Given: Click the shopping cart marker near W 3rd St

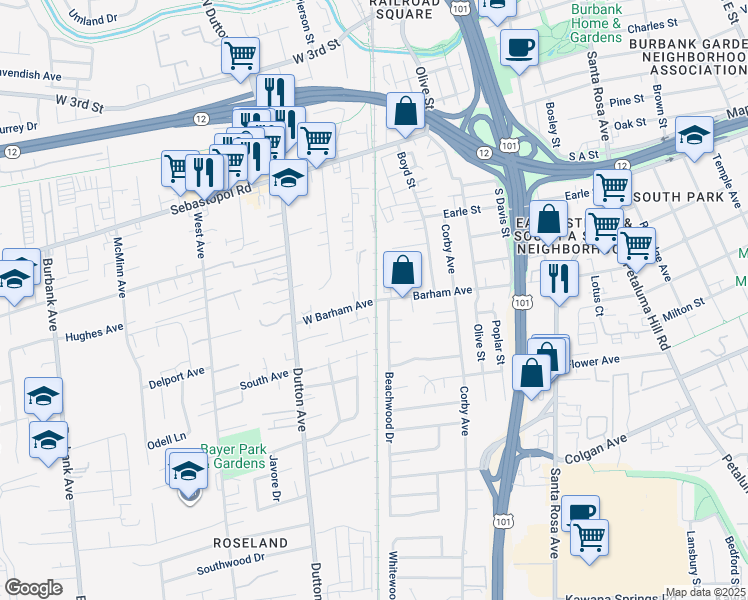Looking at the screenshot, I should point(240,57).
